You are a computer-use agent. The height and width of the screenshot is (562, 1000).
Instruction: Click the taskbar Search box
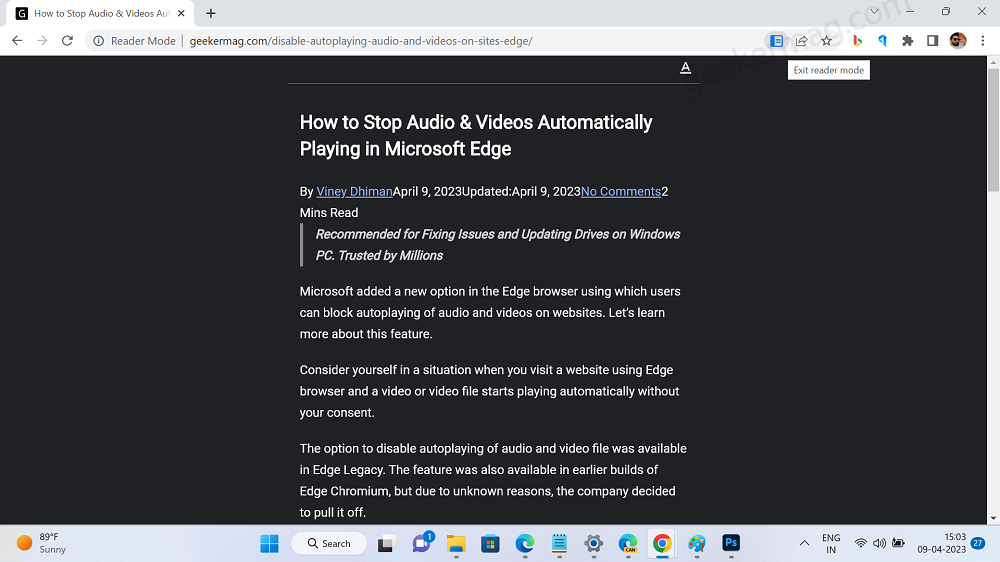coord(329,544)
